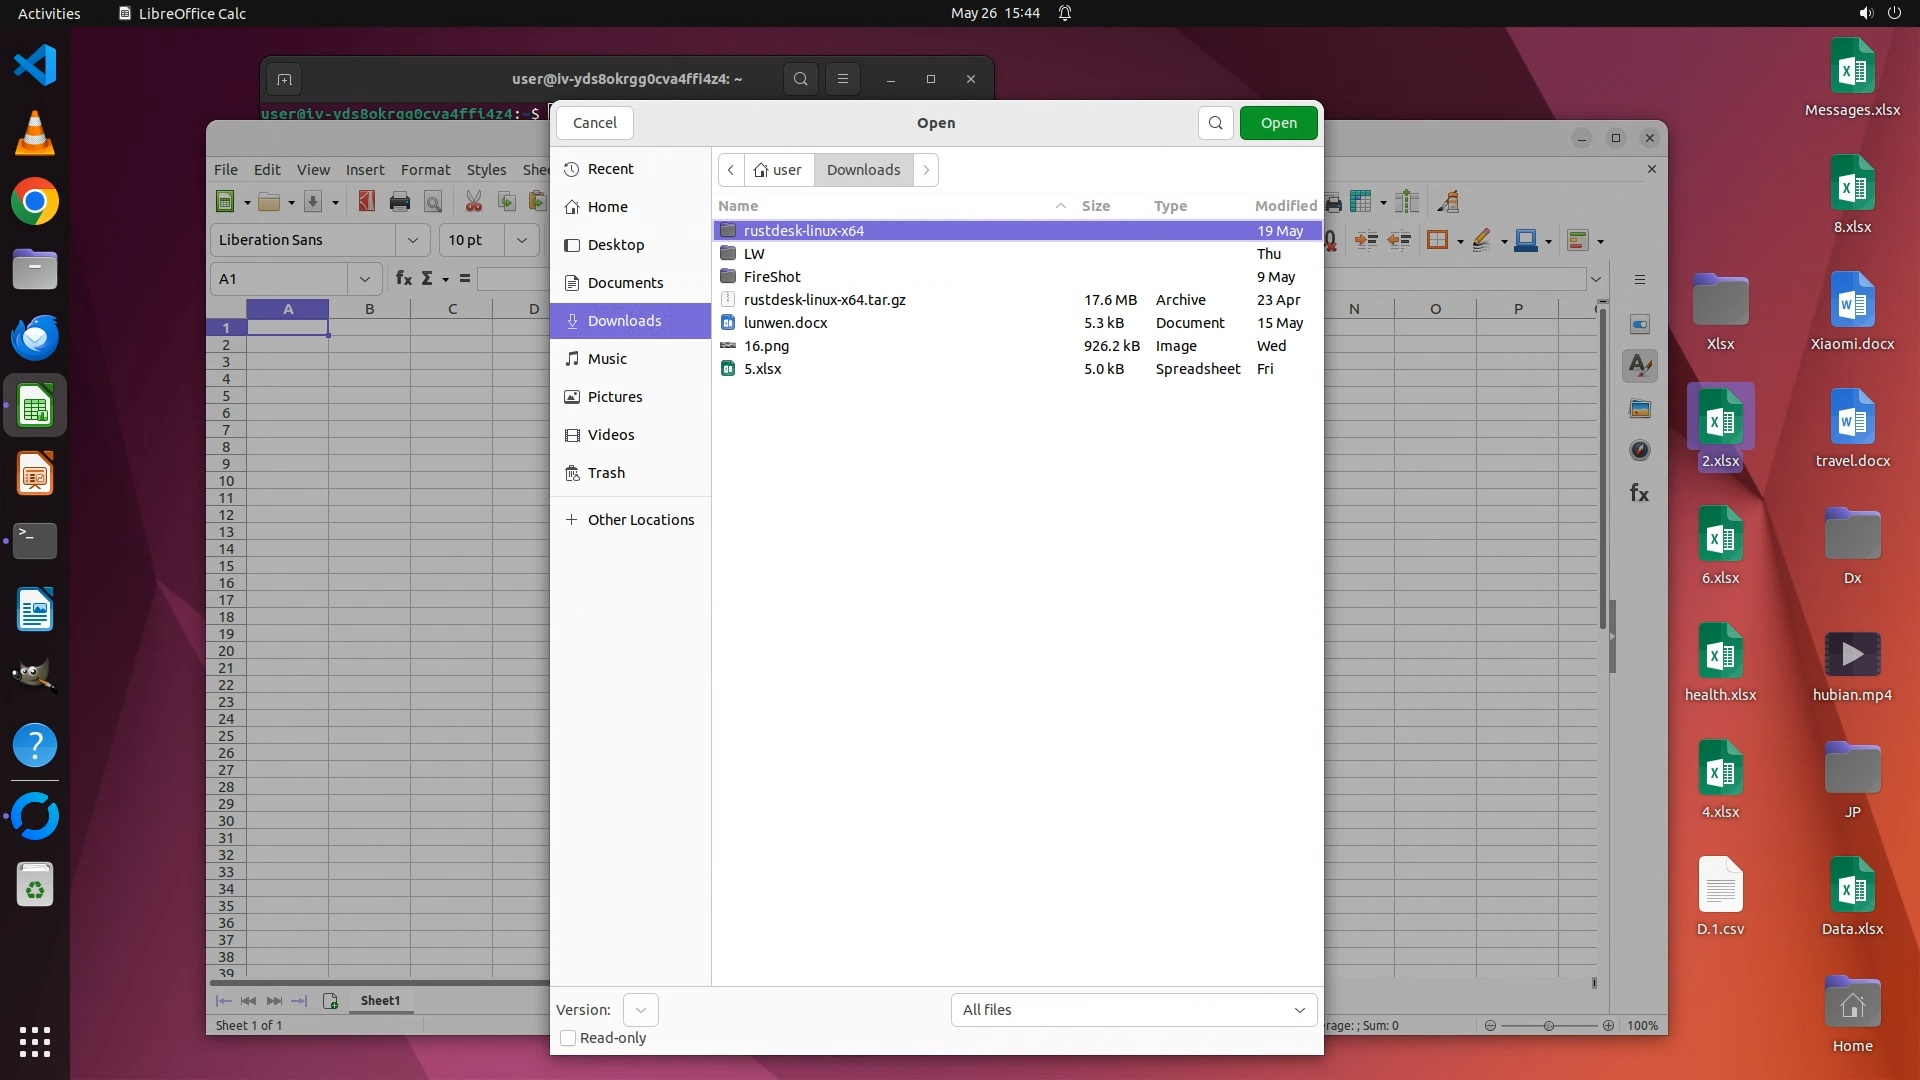The image size is (1920, 1080).
Task: Launch Google Chrome from the dock
Action: click(35, 202)
